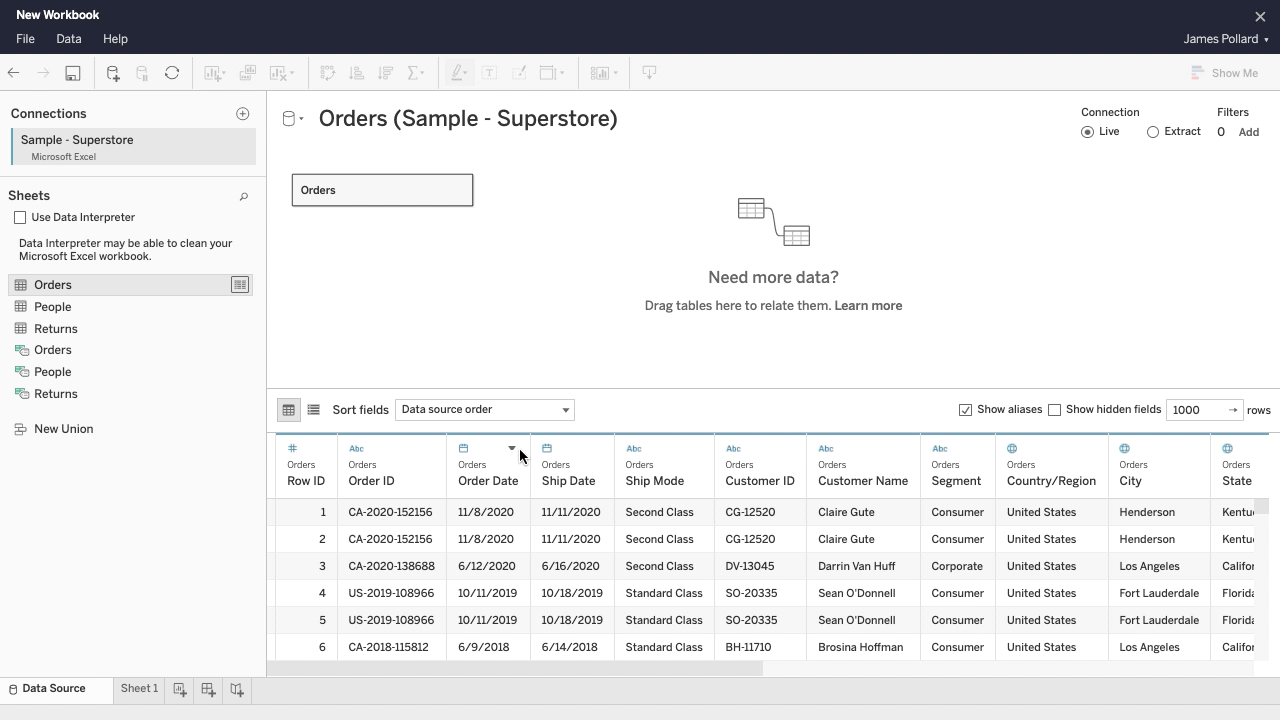Open the Data menu
Viewport: 1280px width, 720px height.
69,39
